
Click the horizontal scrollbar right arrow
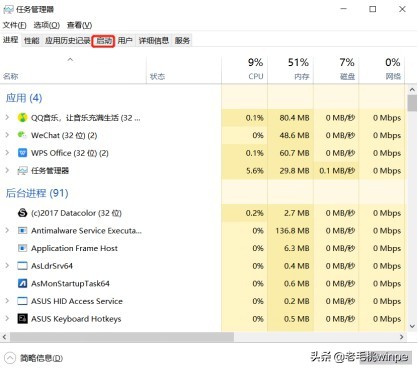pyautogui.click(x=402, y=337)
